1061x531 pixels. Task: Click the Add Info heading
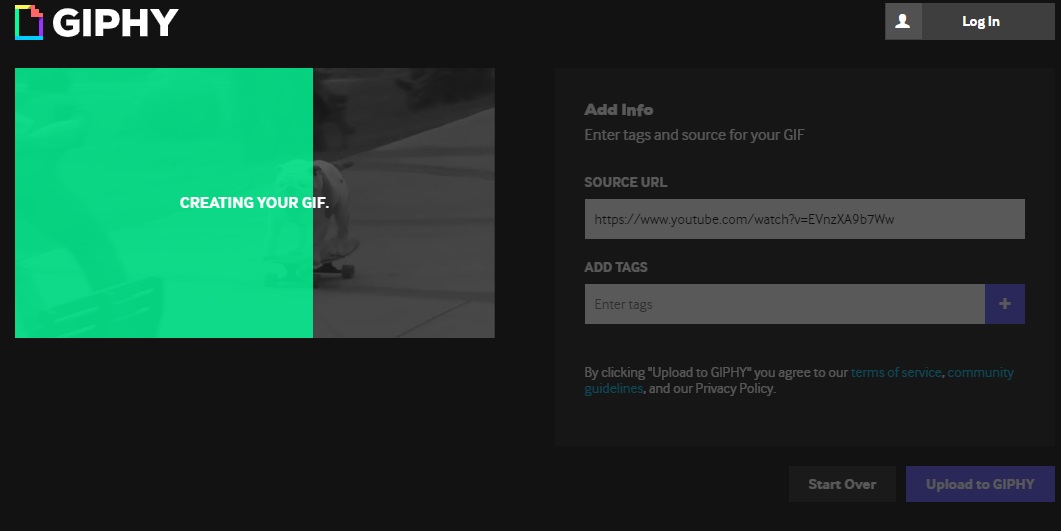point(618,110)
